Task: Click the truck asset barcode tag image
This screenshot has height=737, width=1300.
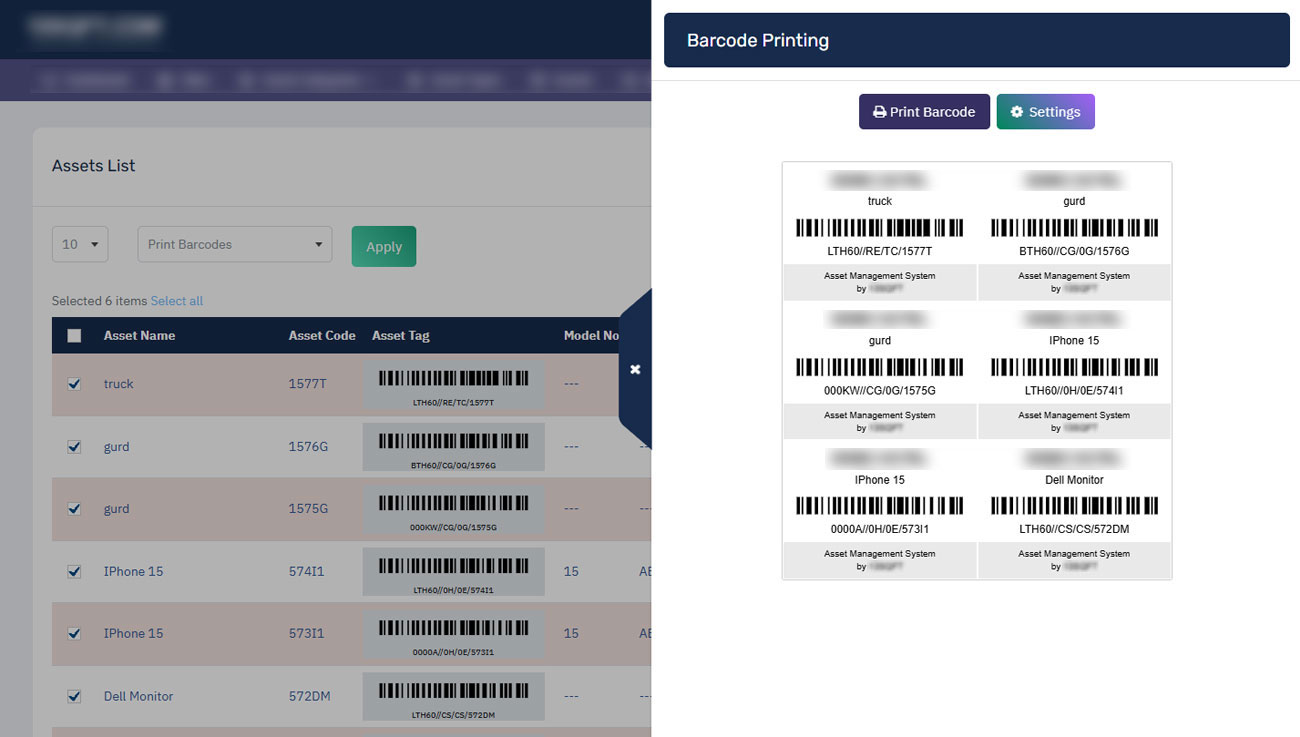Action: [454, 385]
